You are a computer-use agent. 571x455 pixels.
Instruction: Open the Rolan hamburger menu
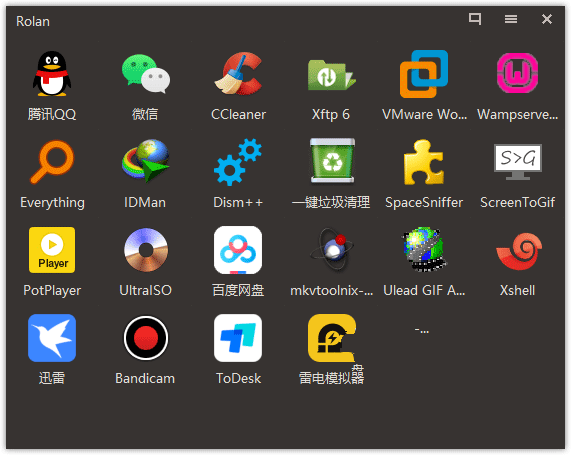pos(511,19)
